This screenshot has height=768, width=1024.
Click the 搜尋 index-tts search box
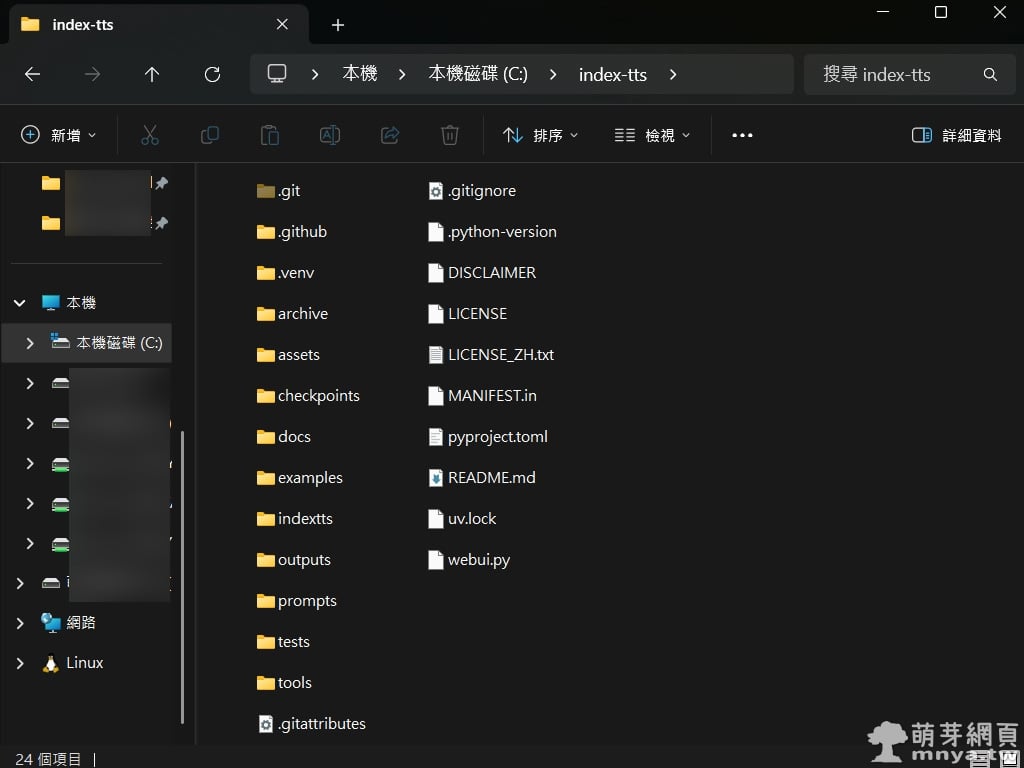pyautogui.click(x=895, y=75)
